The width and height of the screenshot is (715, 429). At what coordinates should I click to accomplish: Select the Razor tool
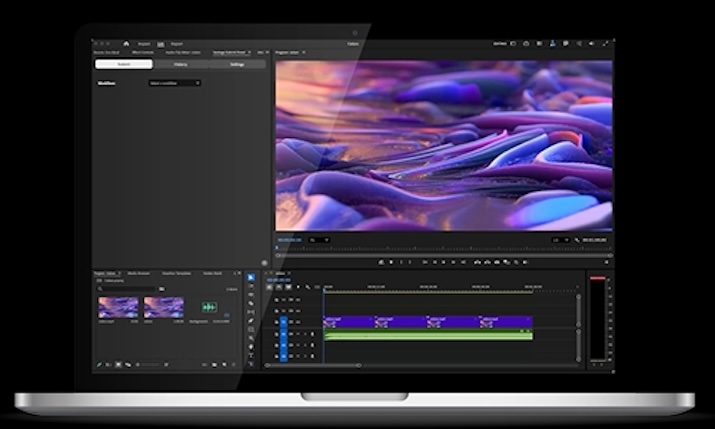pos(251,304)
